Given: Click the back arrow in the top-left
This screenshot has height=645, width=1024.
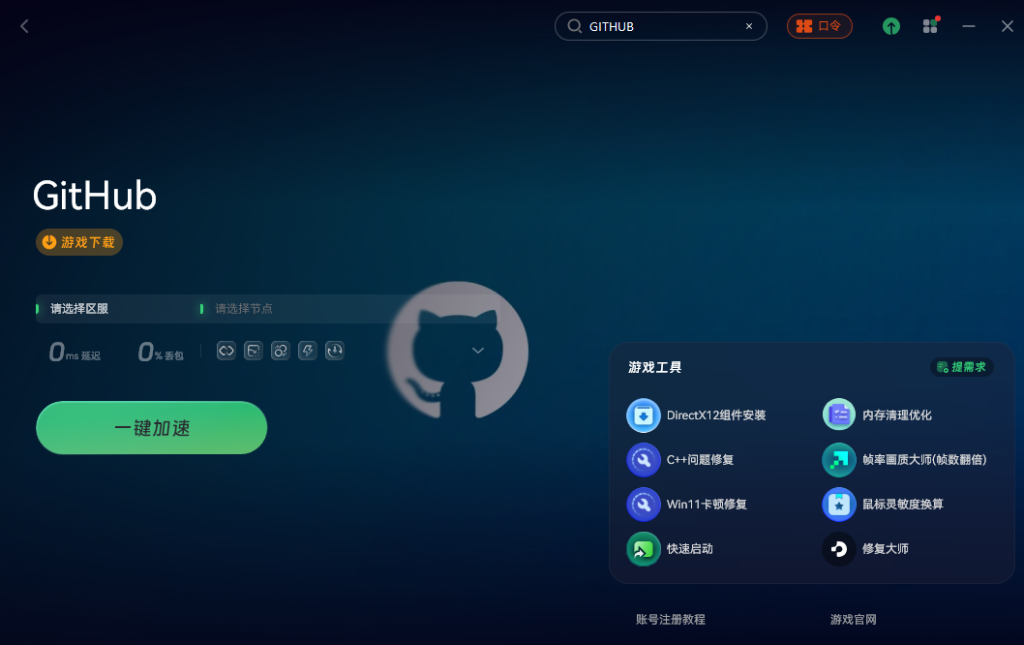Looking at the screenshot, I should pyautogui.click(x=25, y=26).
